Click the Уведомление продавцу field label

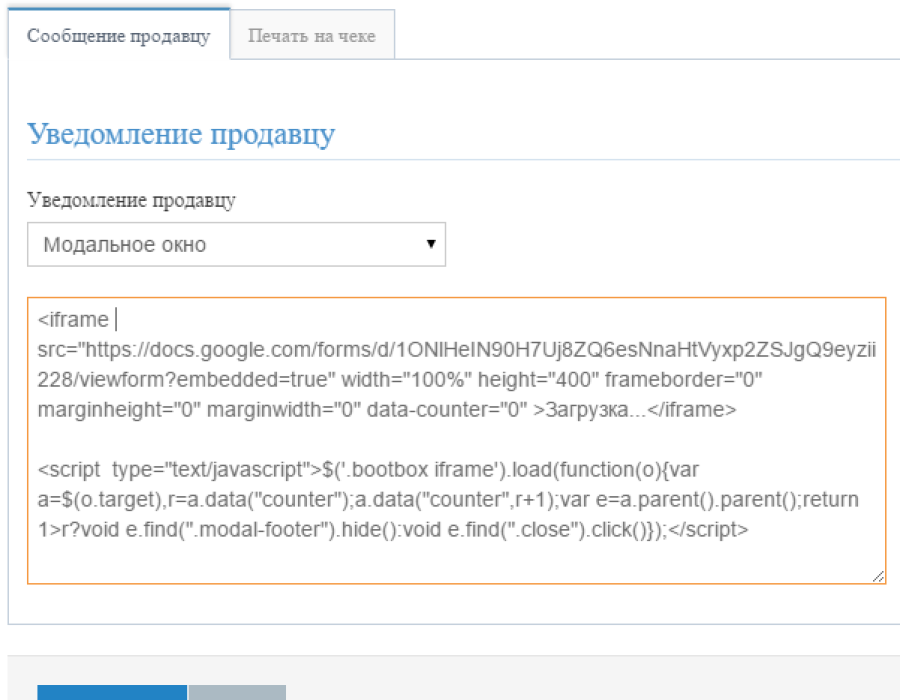tap(131, 200)
